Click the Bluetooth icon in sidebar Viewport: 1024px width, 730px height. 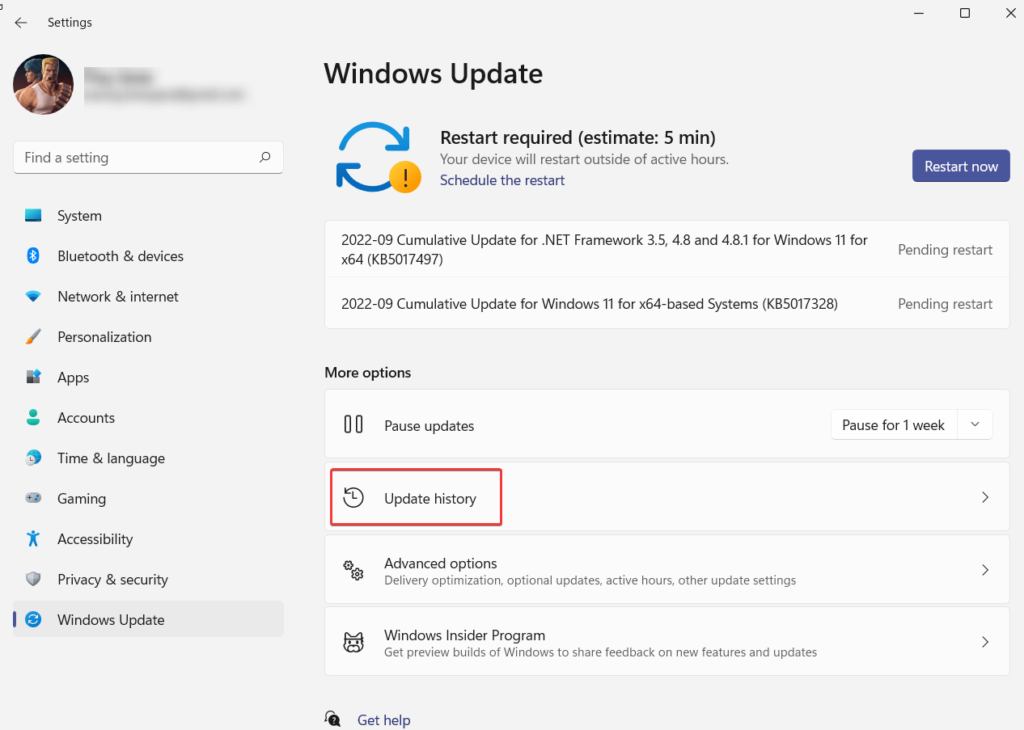click(x=33, y=256)
